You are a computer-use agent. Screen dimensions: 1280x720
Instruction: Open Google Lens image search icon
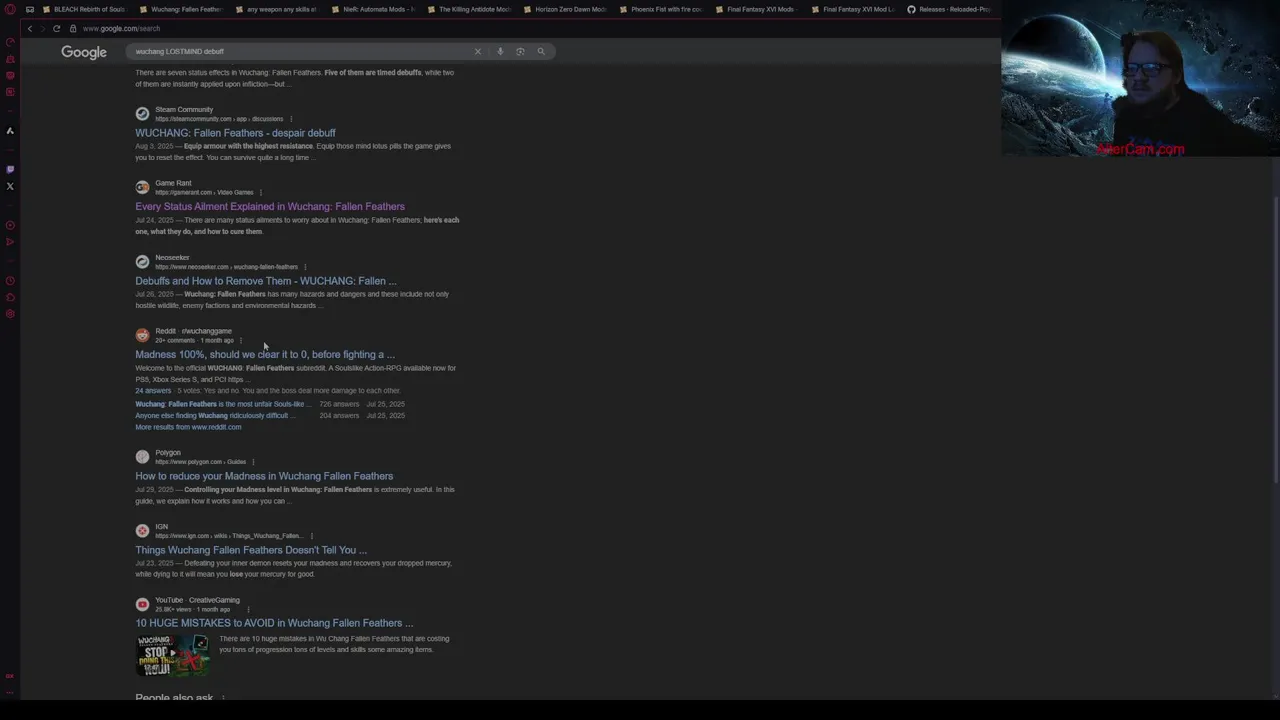click(520, 51)
